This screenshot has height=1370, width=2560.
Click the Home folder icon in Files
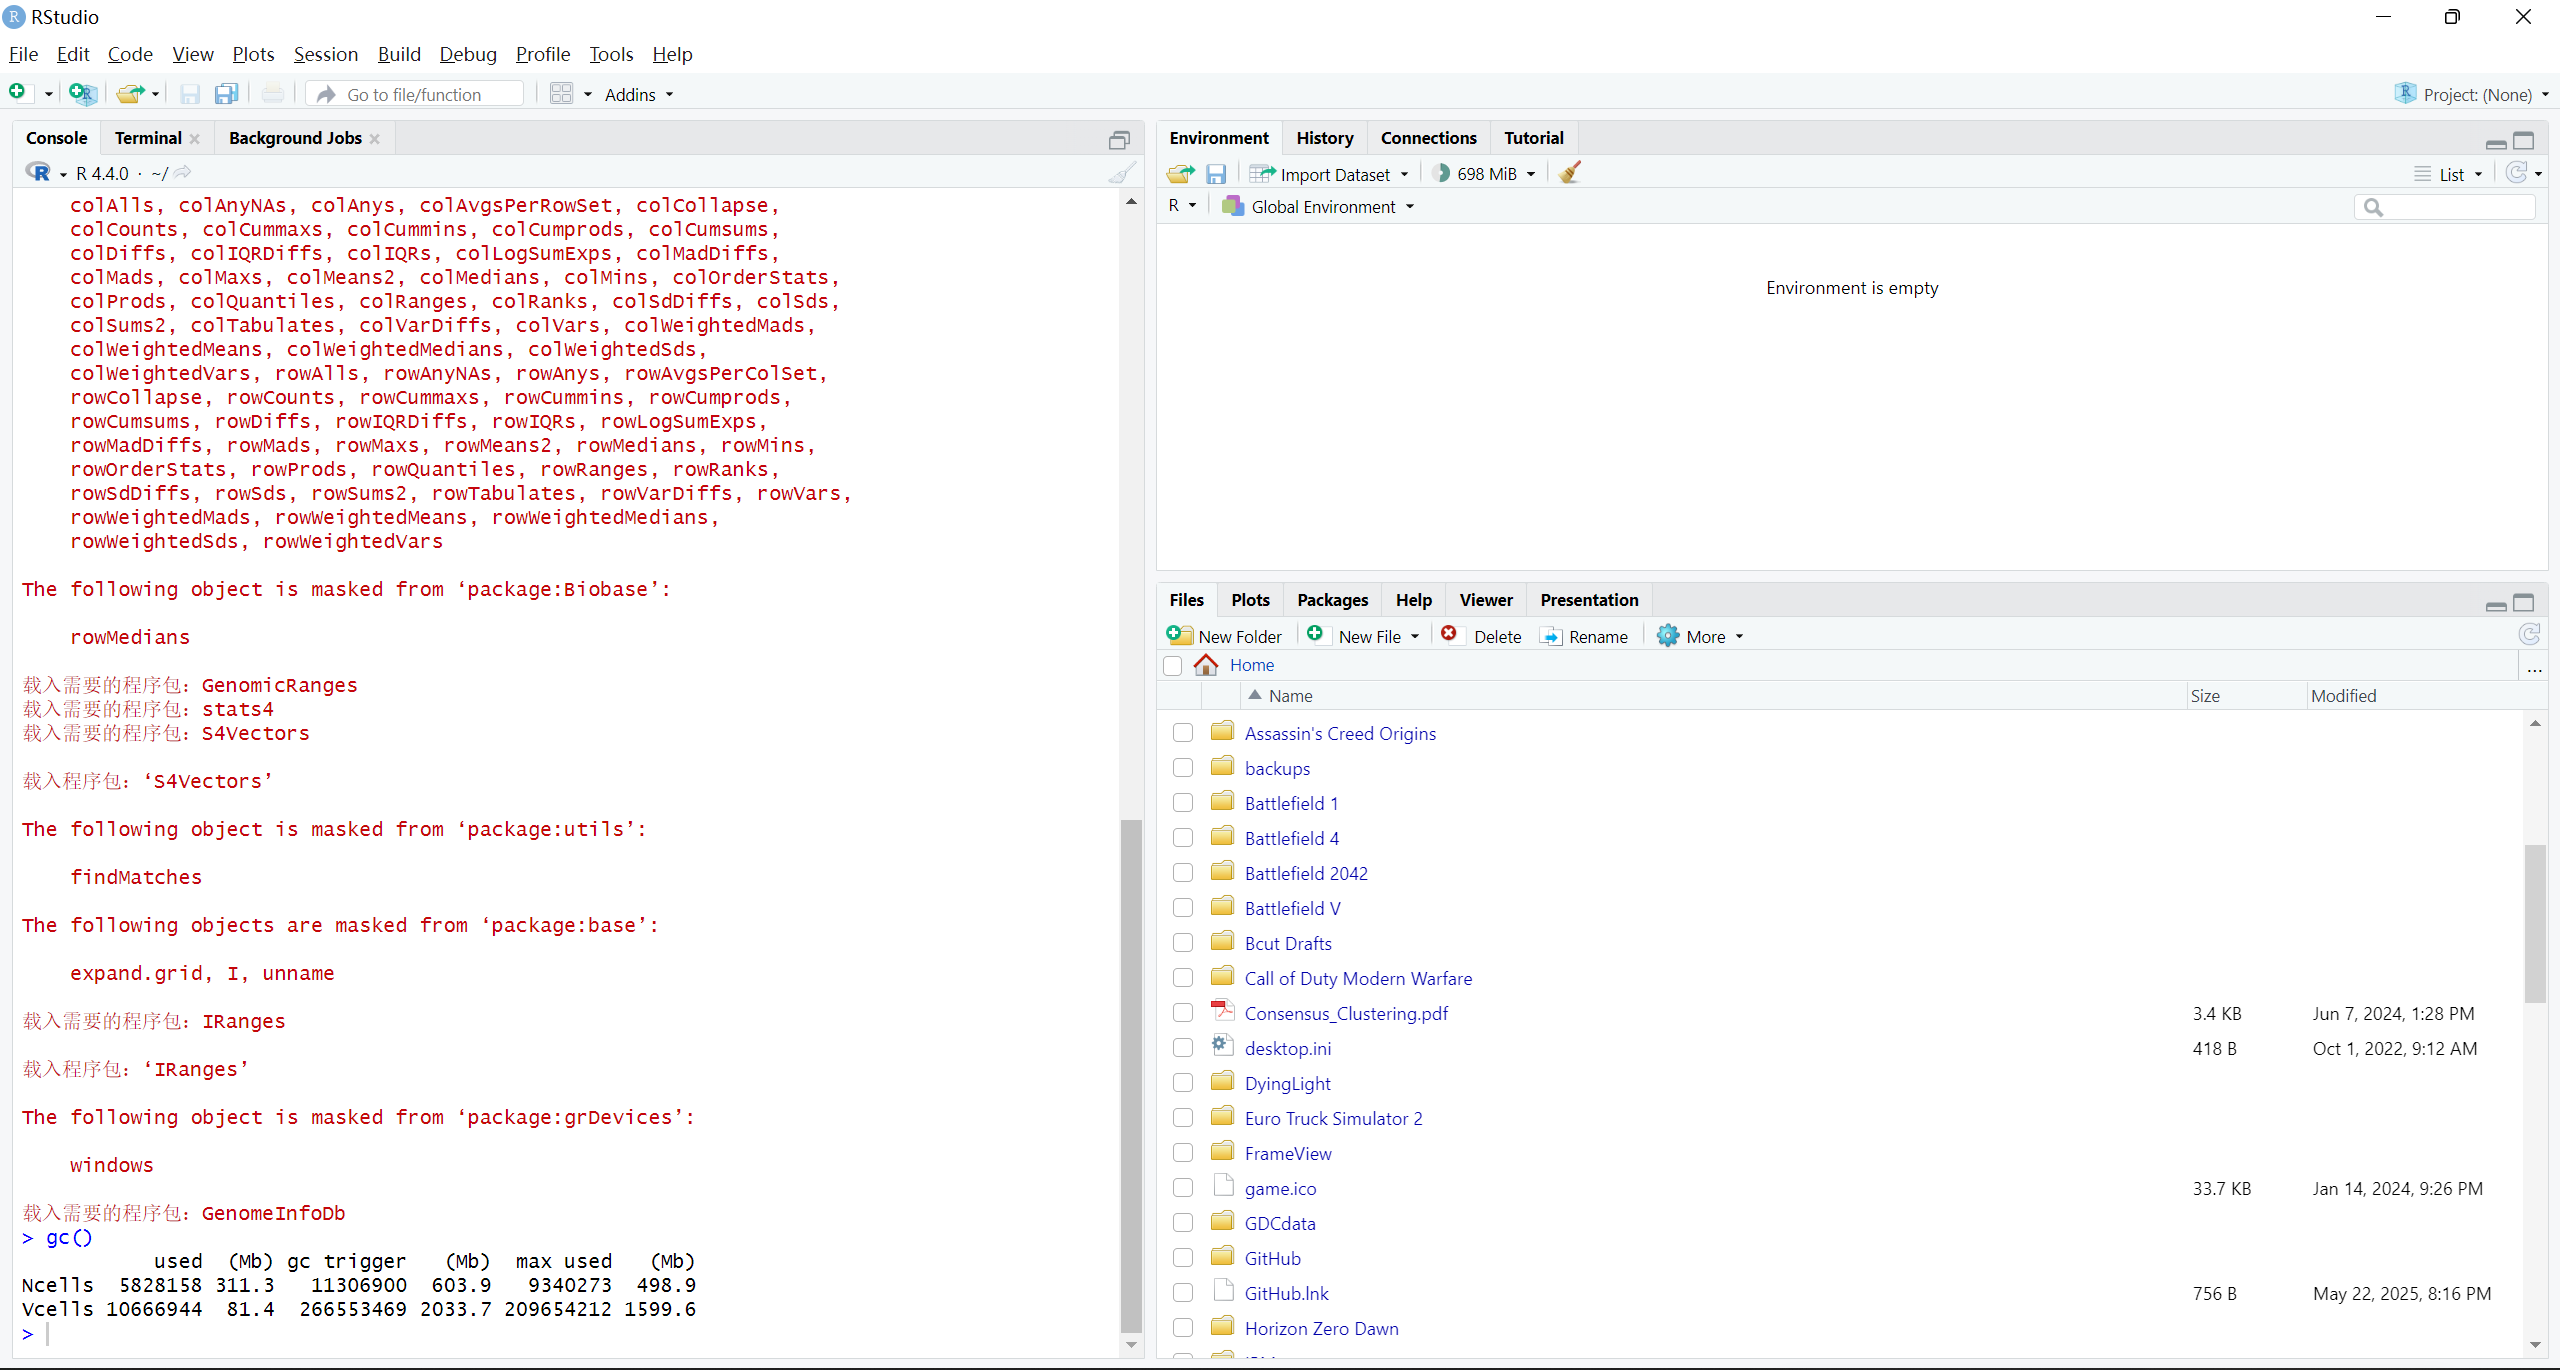(x=1206, y=665)
